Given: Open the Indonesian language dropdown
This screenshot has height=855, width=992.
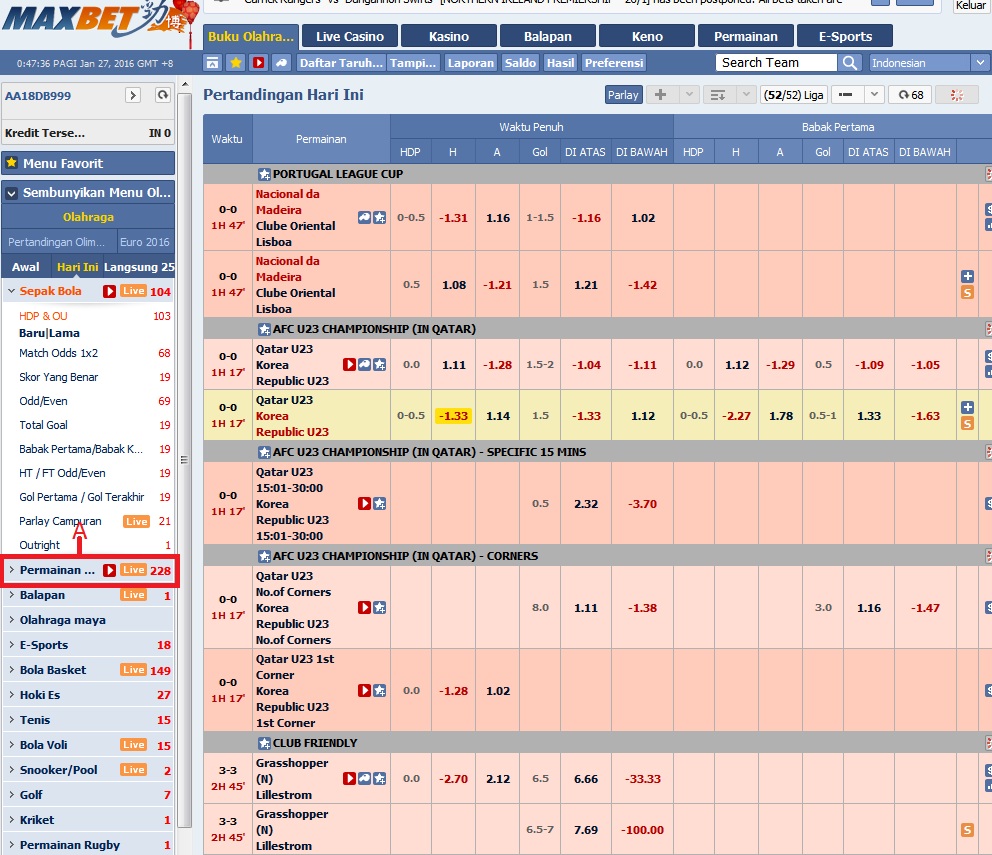Looking at the screenshot, I should pyautogui.click(x=927, y=62).
